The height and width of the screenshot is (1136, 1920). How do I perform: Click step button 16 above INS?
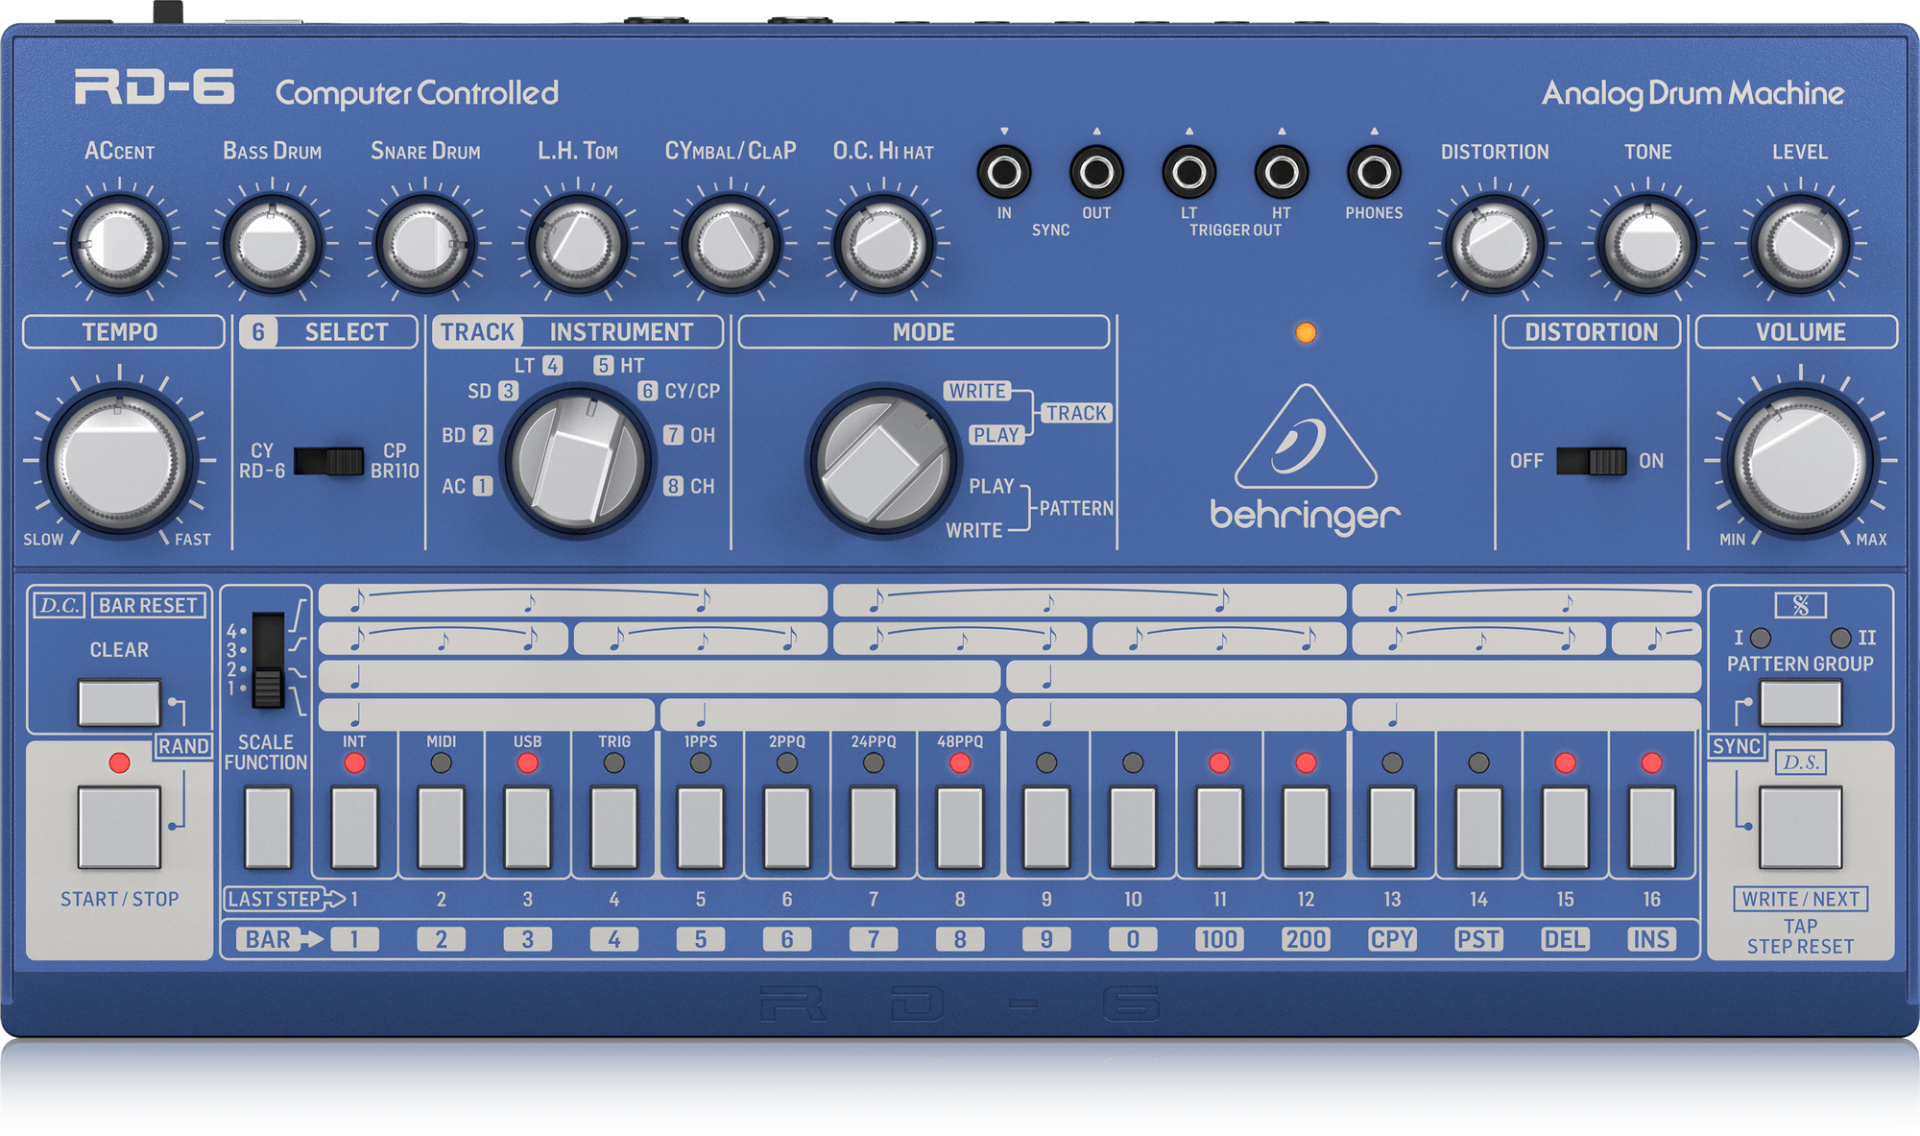[1652, 827]
